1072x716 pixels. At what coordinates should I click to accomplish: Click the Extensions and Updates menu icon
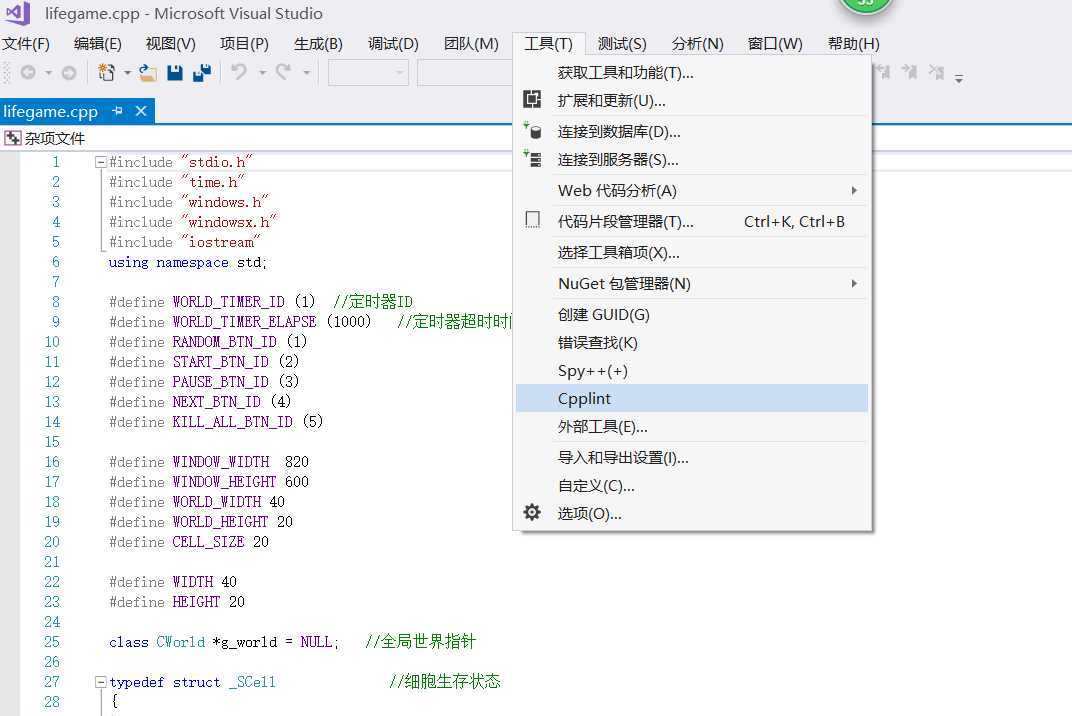point(533,99)
